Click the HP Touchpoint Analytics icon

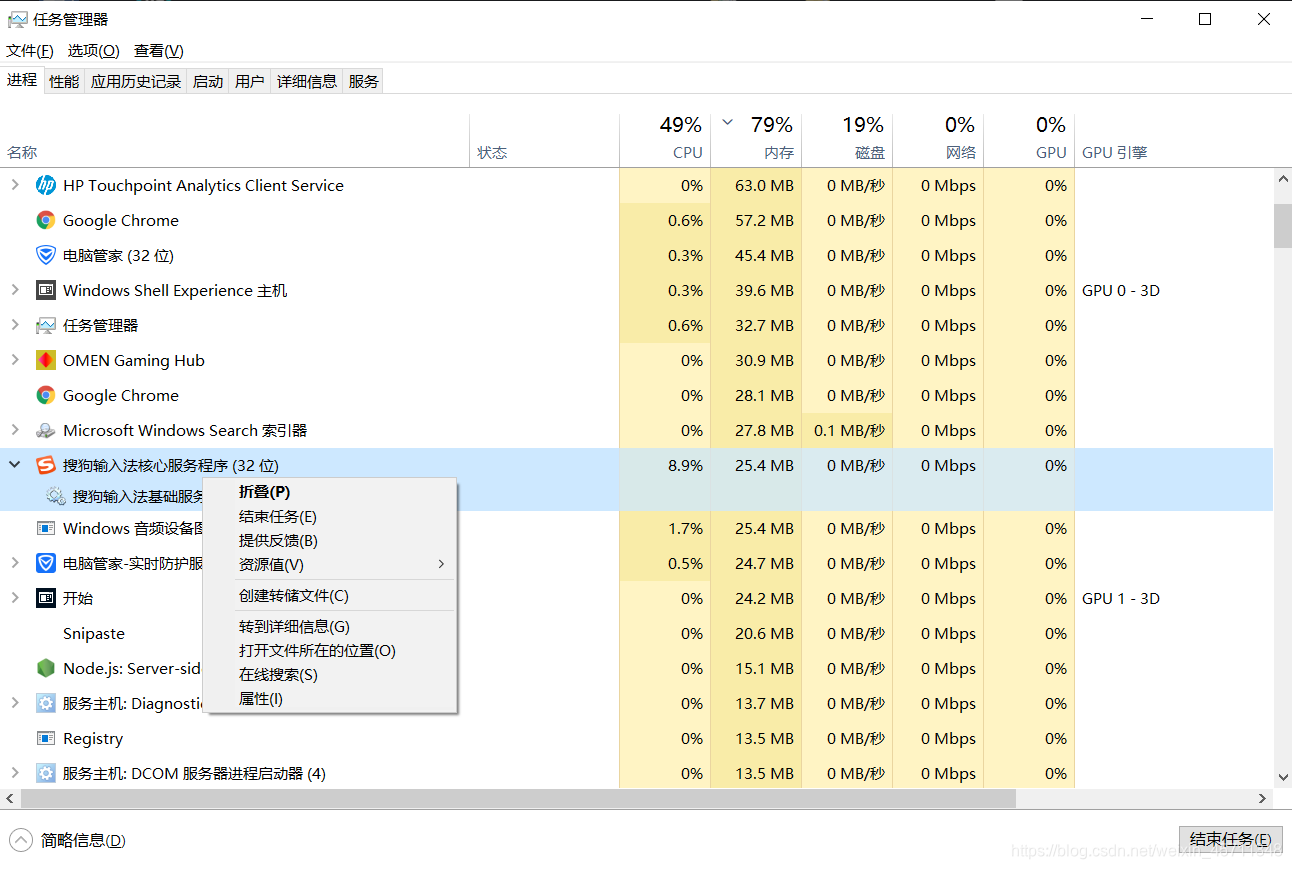(x=45, y=185)
